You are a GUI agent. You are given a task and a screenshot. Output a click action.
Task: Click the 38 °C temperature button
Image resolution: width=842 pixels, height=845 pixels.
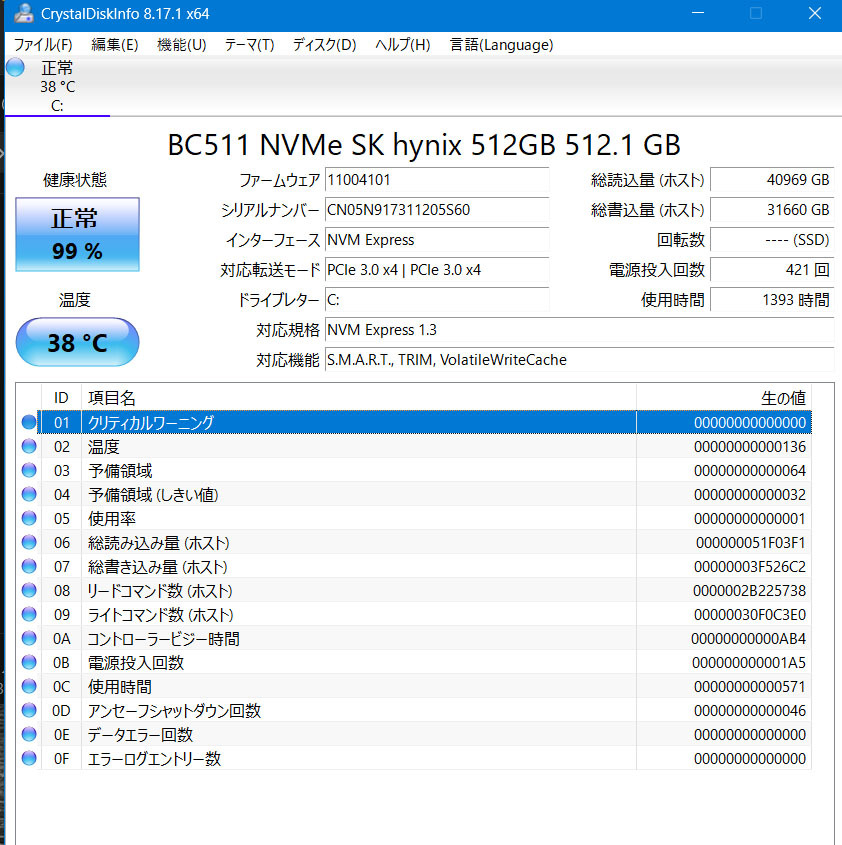[77, 343]
